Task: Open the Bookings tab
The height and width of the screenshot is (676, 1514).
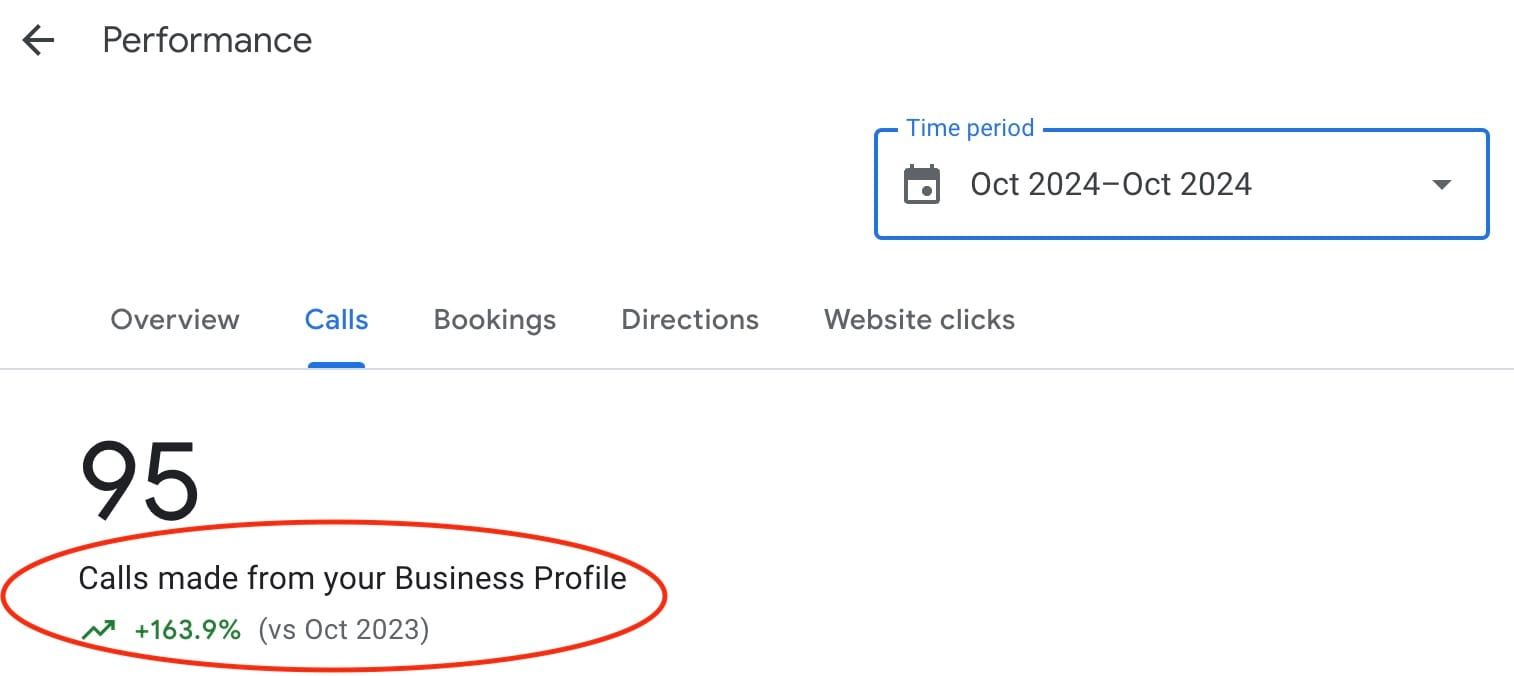Action: pyautogui.click(x=494, y=320)
